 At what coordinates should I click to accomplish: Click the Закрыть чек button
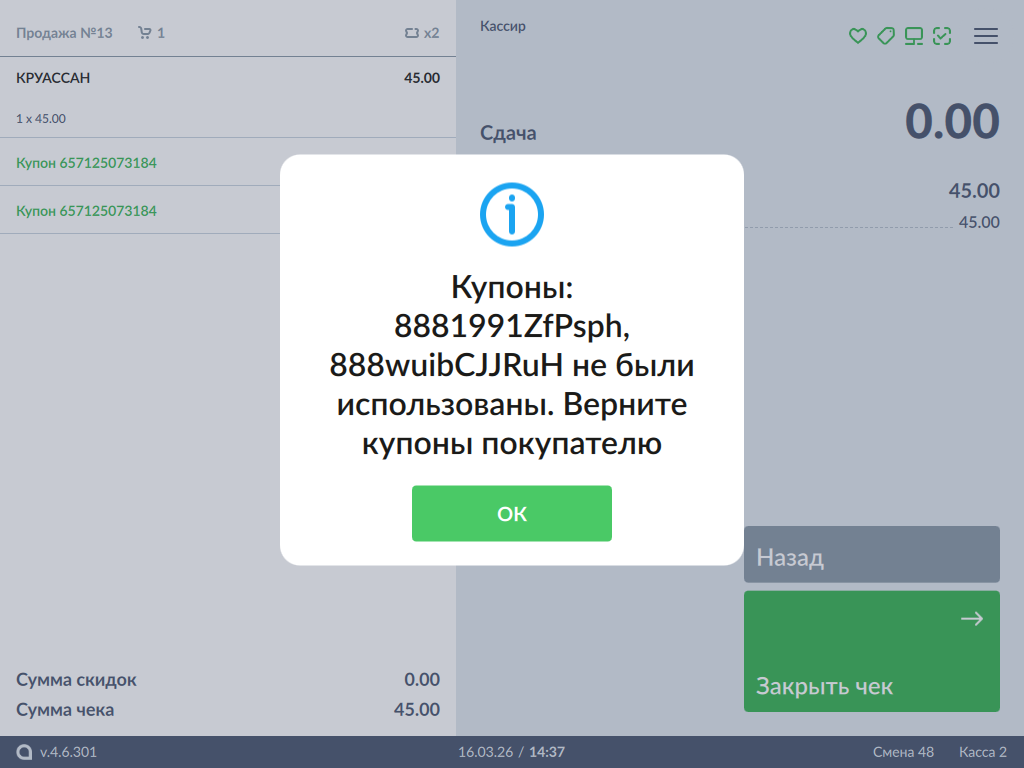tap(871, 652)
